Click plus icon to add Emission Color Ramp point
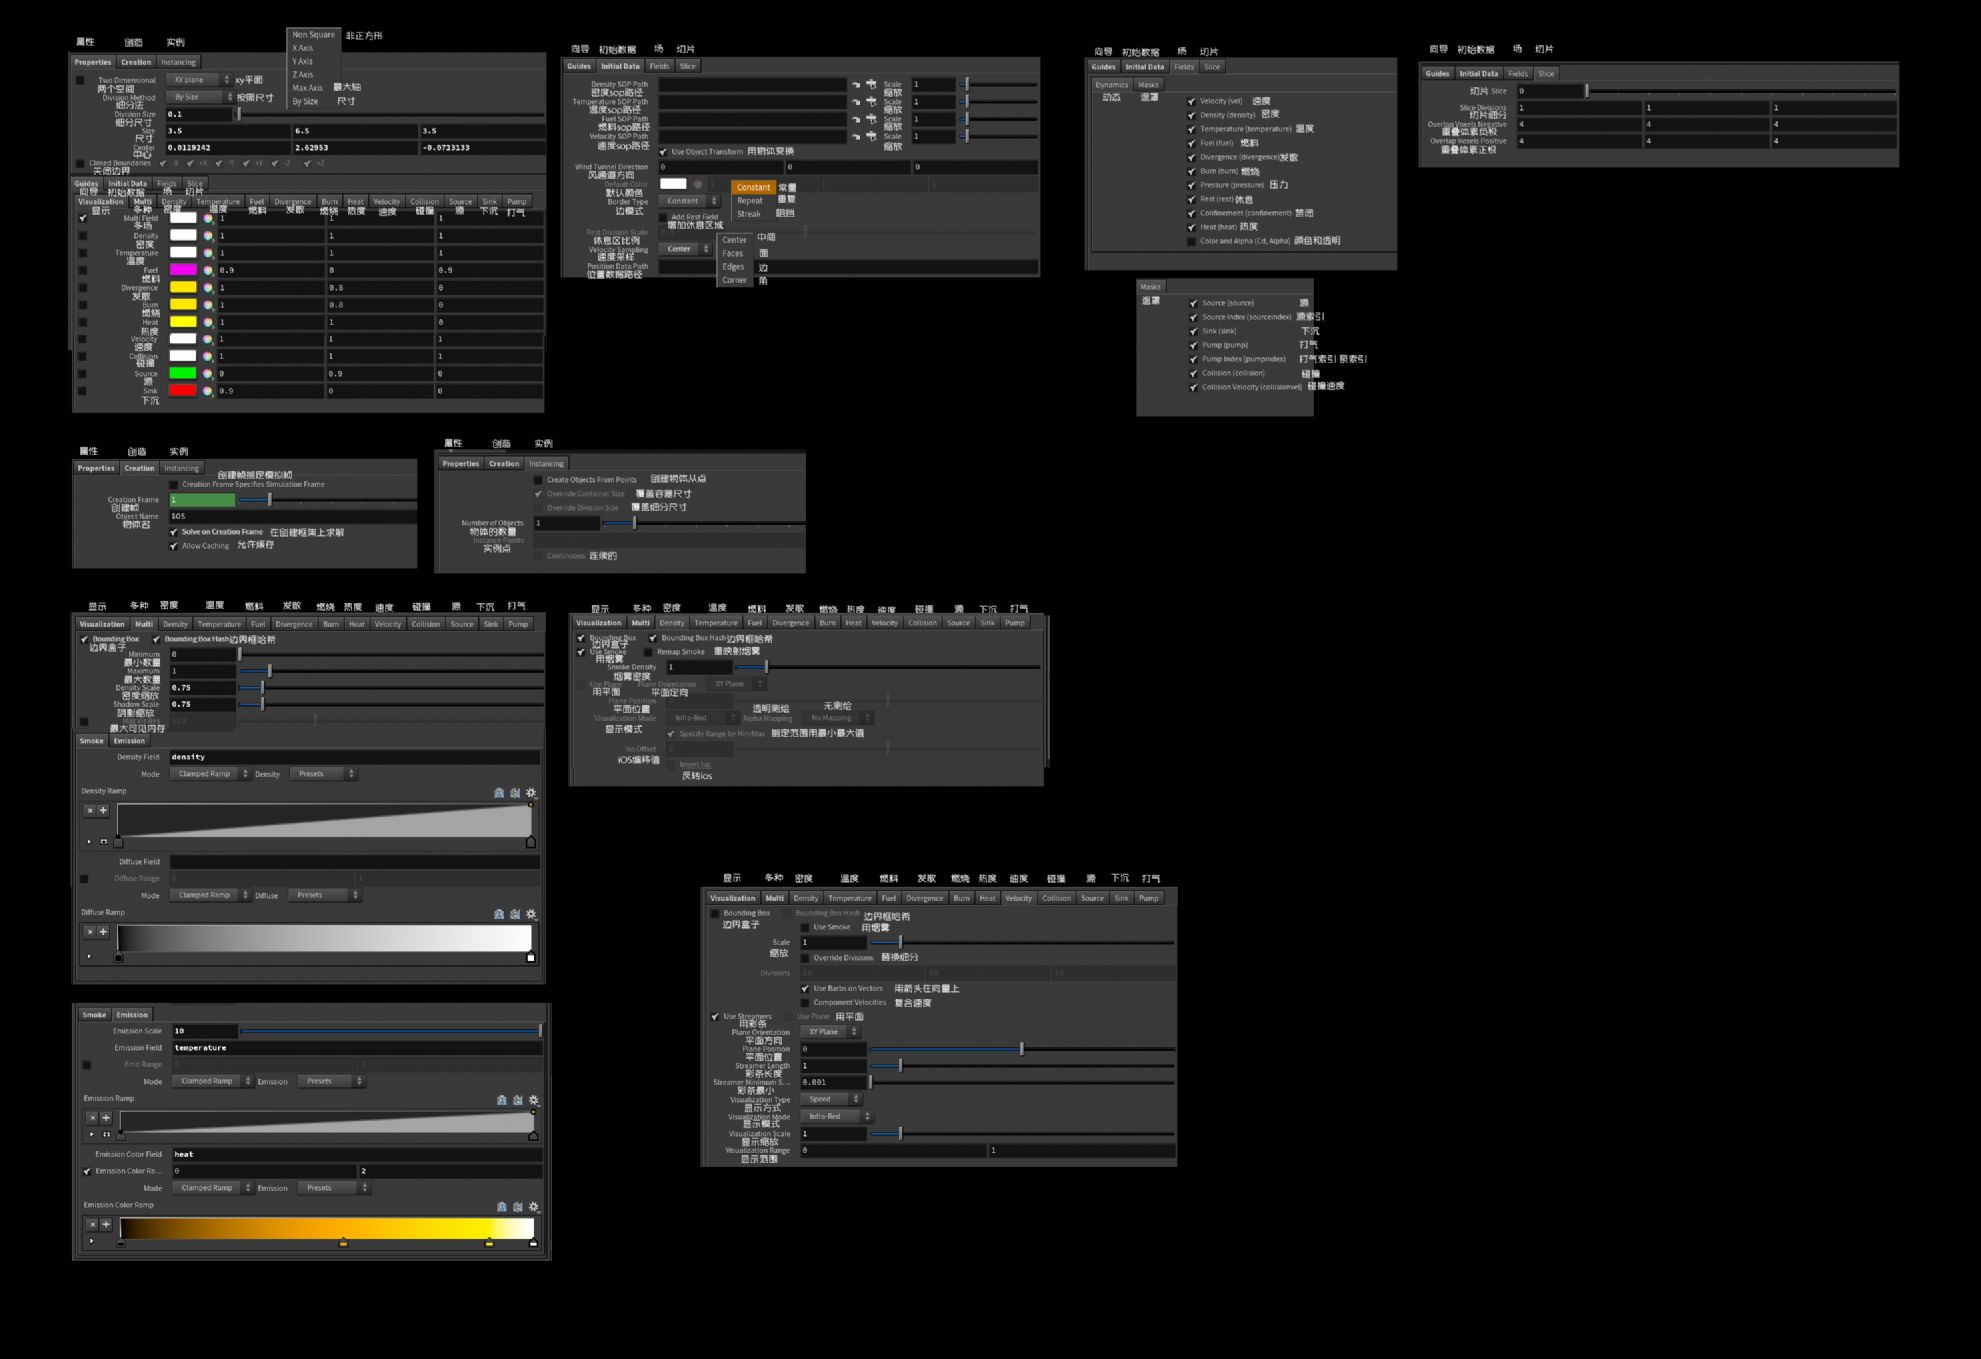Image resolution: width=1981 pixels, height=1359 pixels. 106,1224
